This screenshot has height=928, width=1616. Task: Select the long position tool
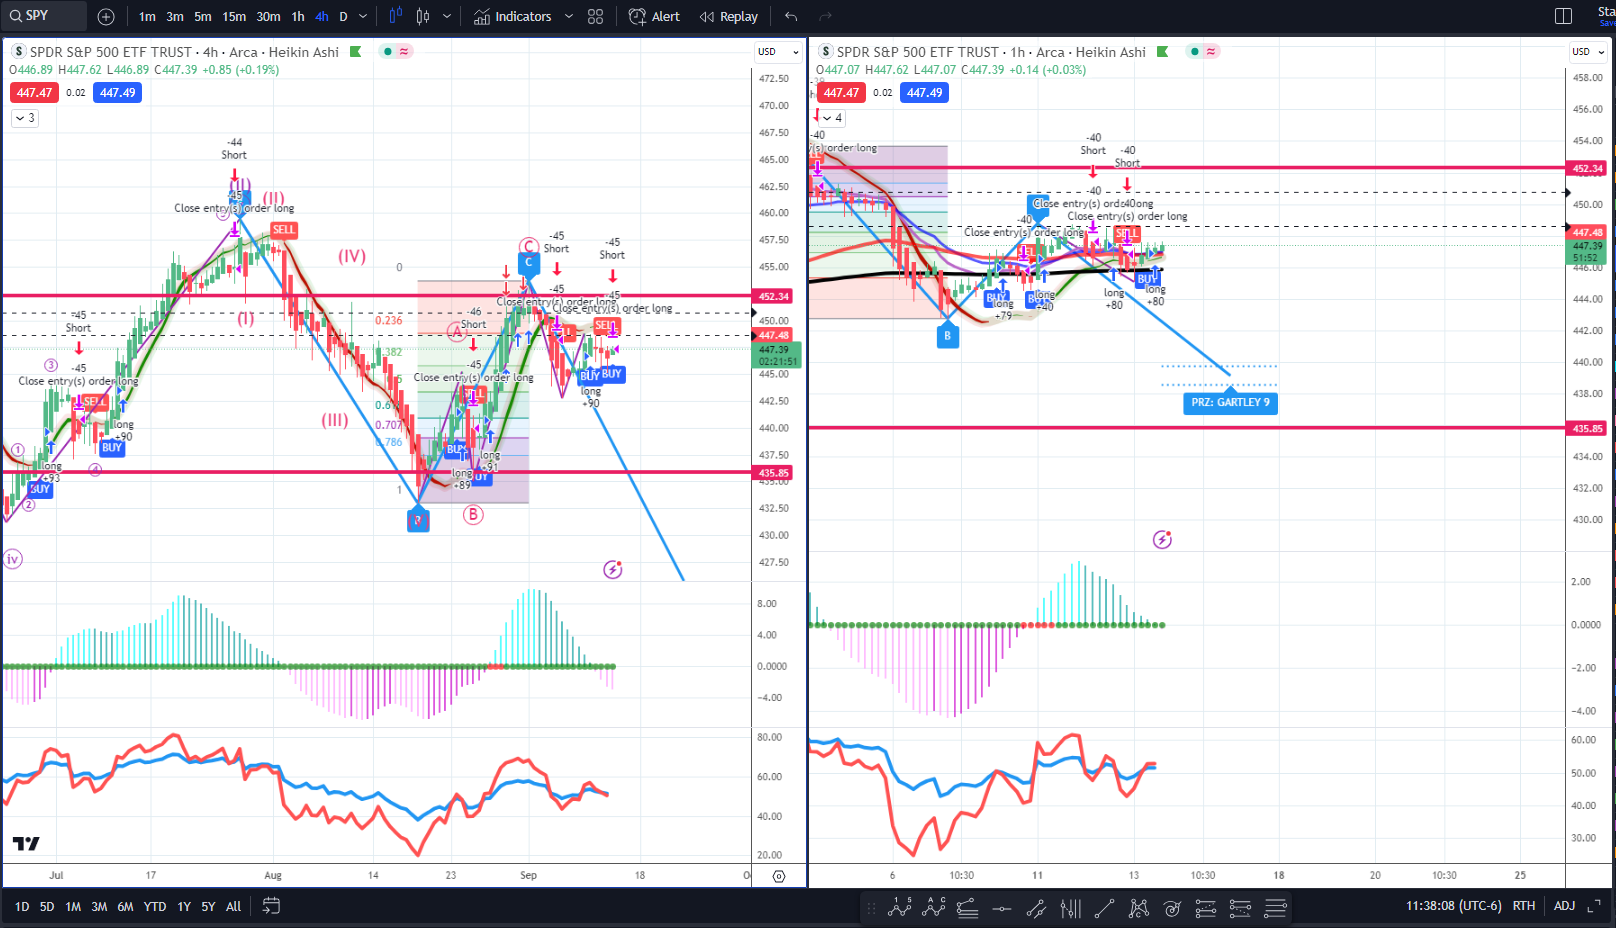tap(1206, 908)
